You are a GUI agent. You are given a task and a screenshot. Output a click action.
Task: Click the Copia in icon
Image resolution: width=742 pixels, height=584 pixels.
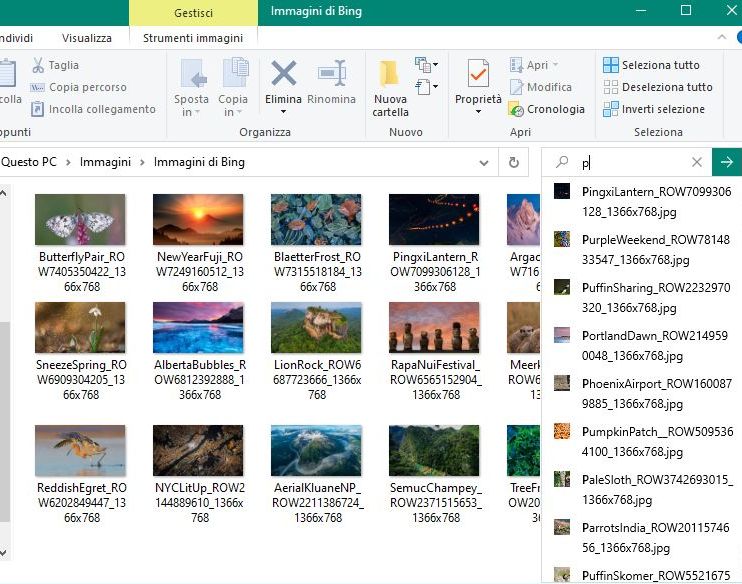235,73
